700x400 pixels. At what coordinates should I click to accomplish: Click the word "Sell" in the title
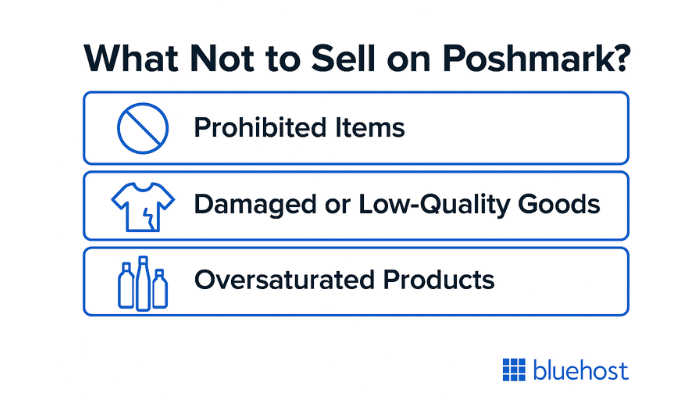click(x=343, y=58)
